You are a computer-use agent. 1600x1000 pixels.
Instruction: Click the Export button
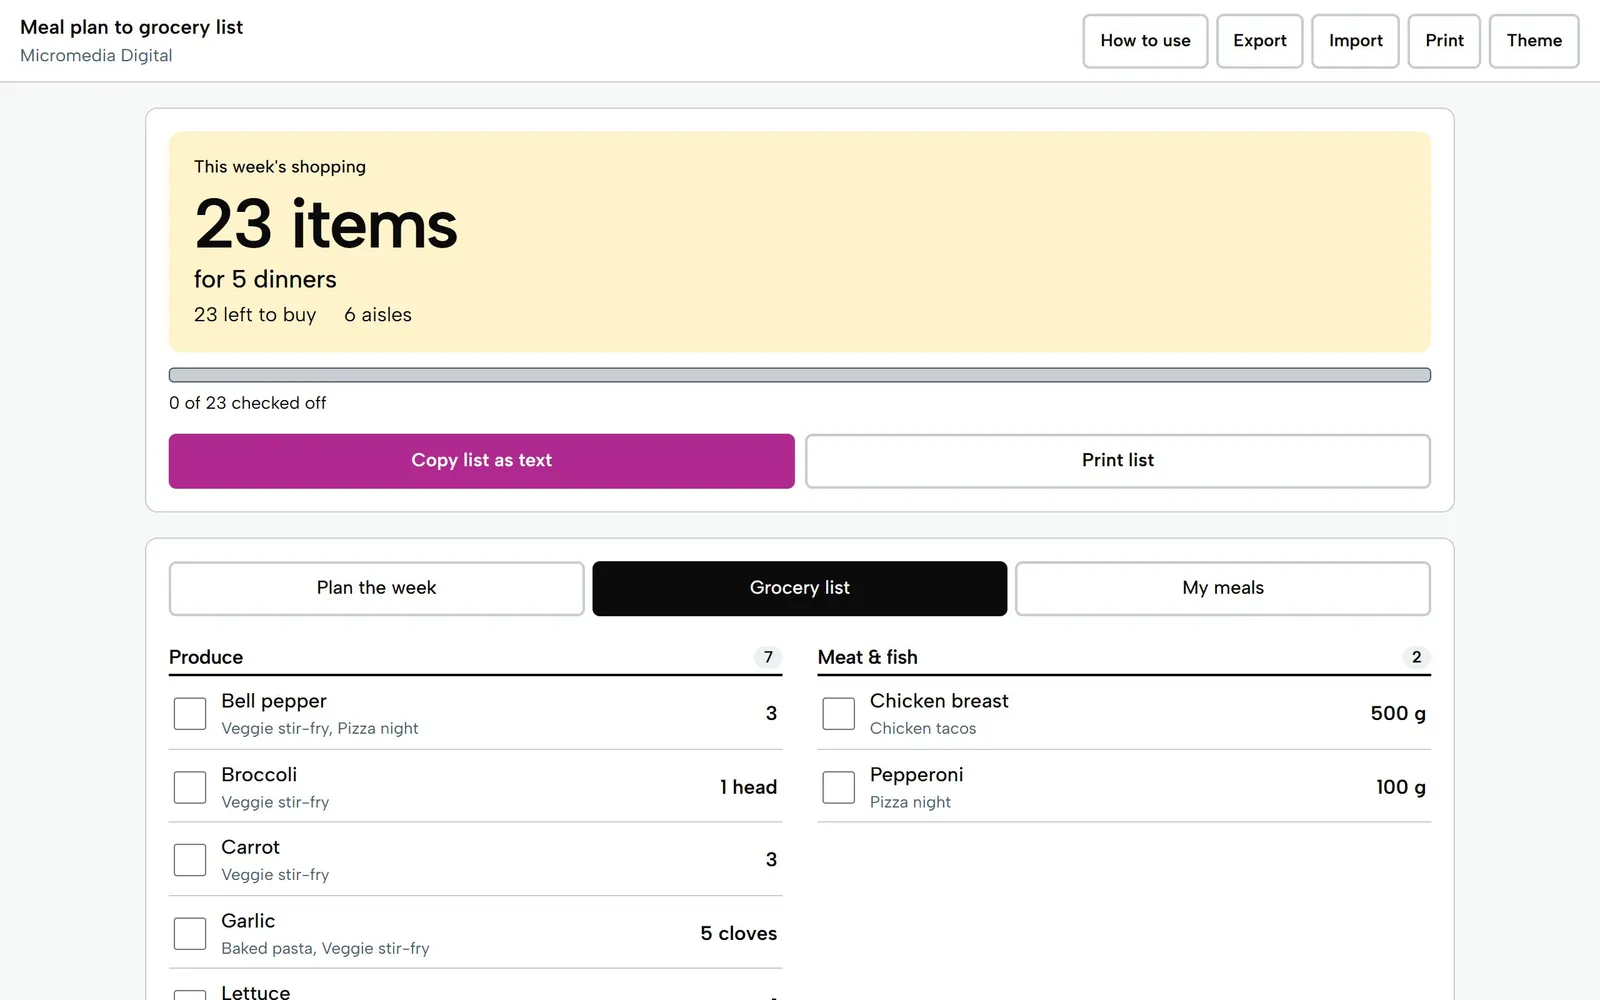point(1259,41)
